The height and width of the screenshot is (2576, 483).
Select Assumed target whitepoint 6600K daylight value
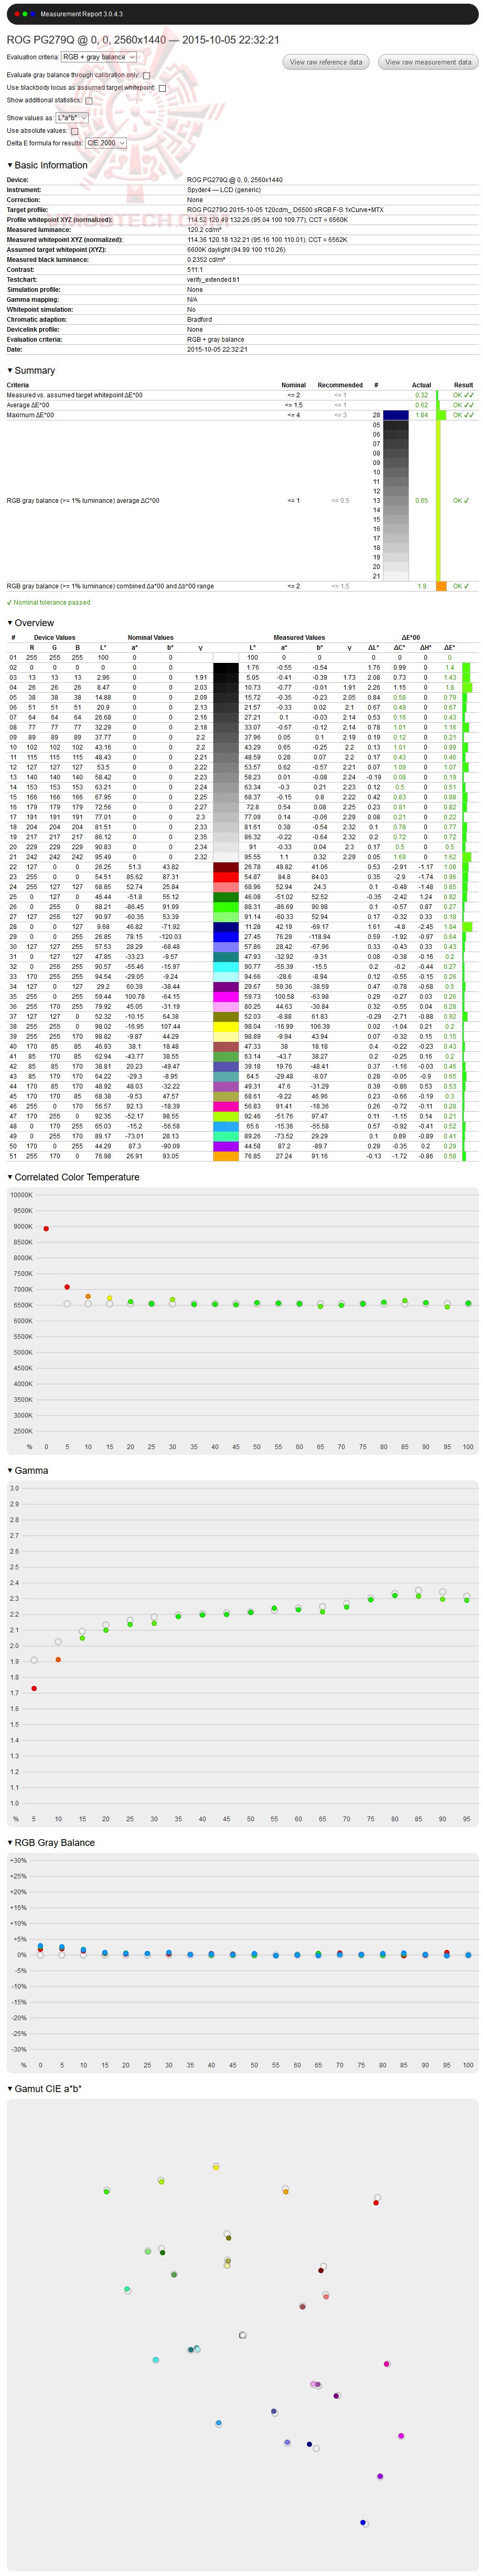236,250
